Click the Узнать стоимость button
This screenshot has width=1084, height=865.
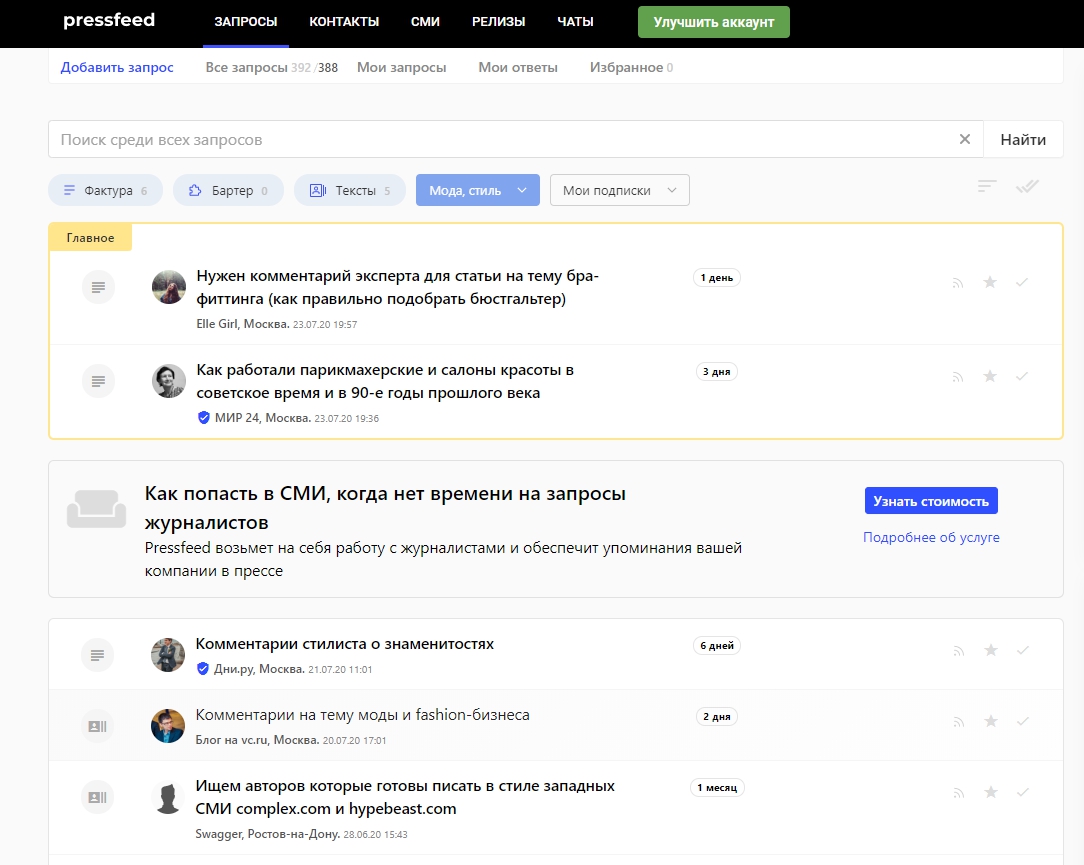coord(931,501)
